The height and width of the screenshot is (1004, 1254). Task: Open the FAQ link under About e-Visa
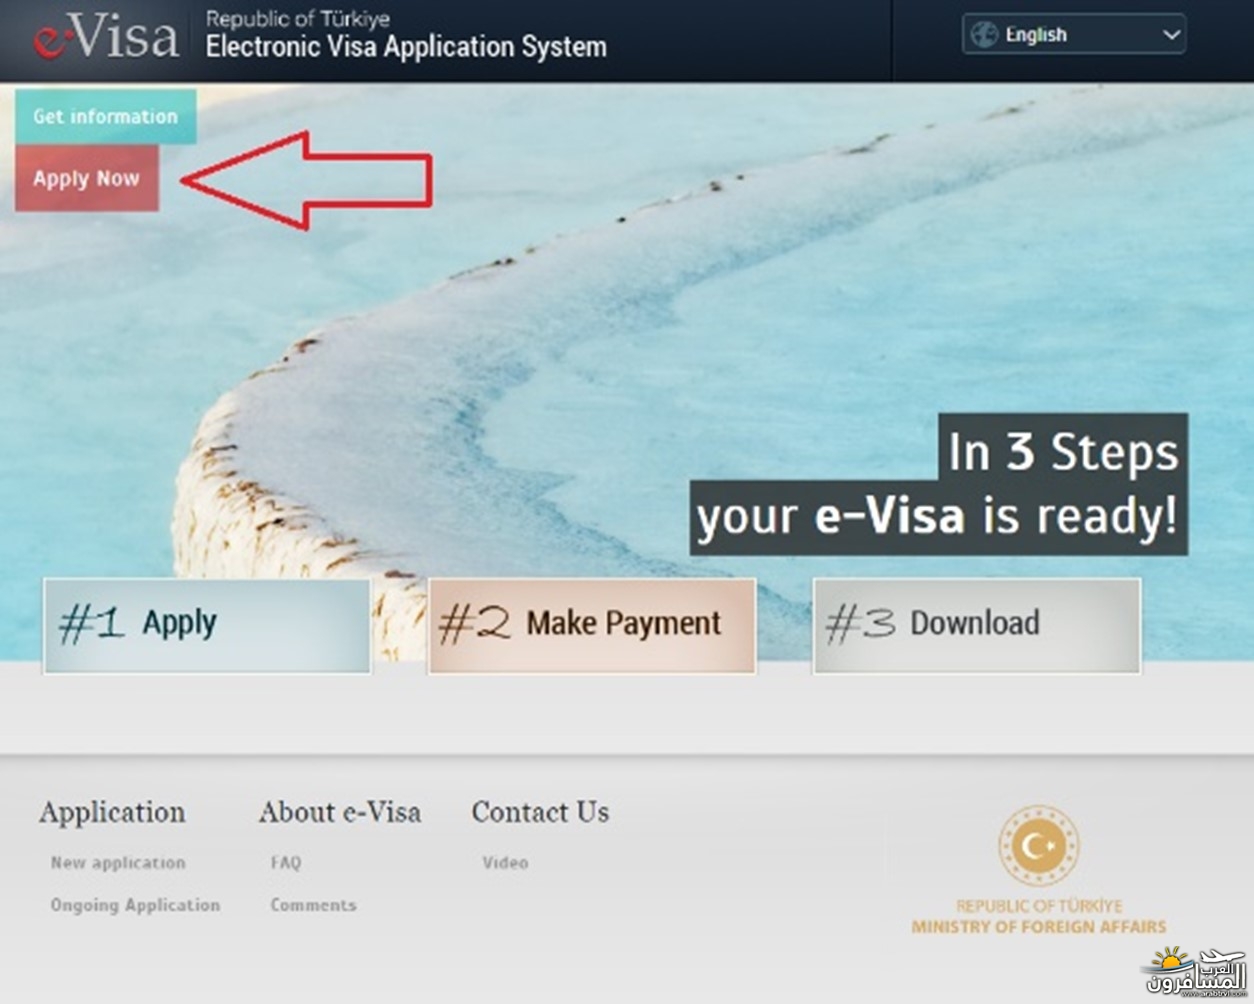pyautogui.click(x=285, y=862)
